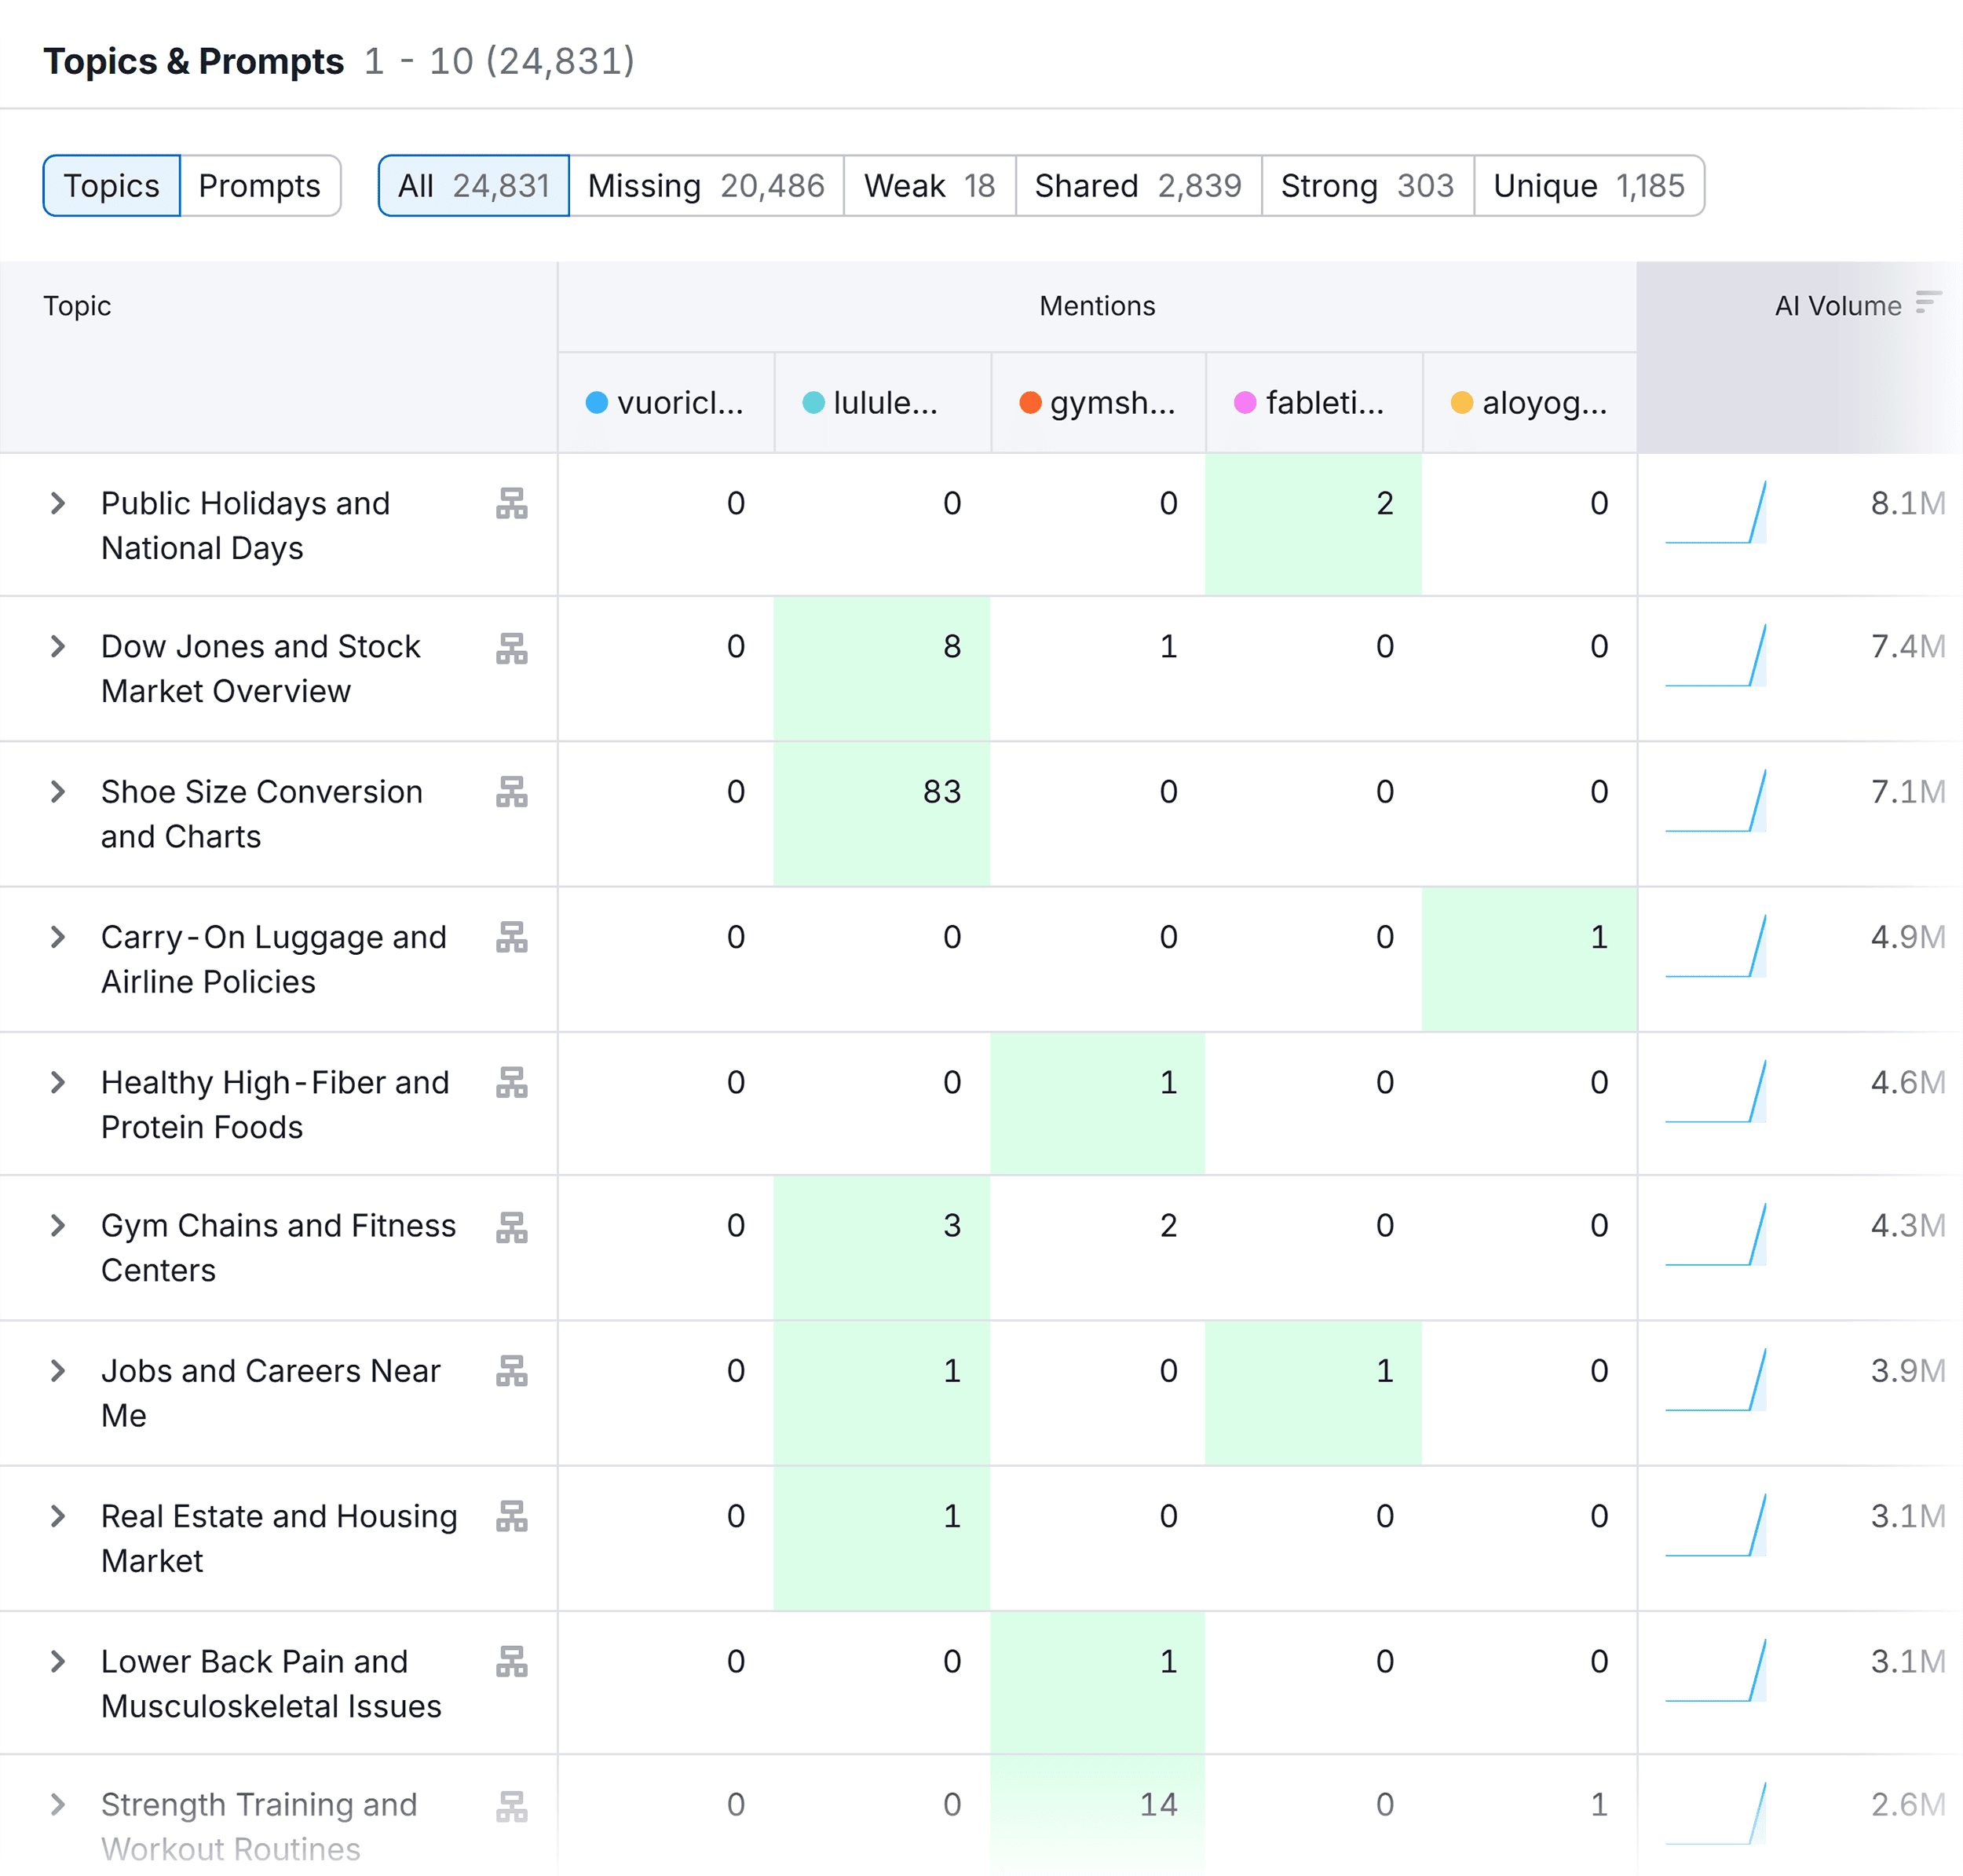The width and height of the screenshot is (1963, 1876).
Task: Click the Shared 2,839 filter button
Action: (1137, 185)
